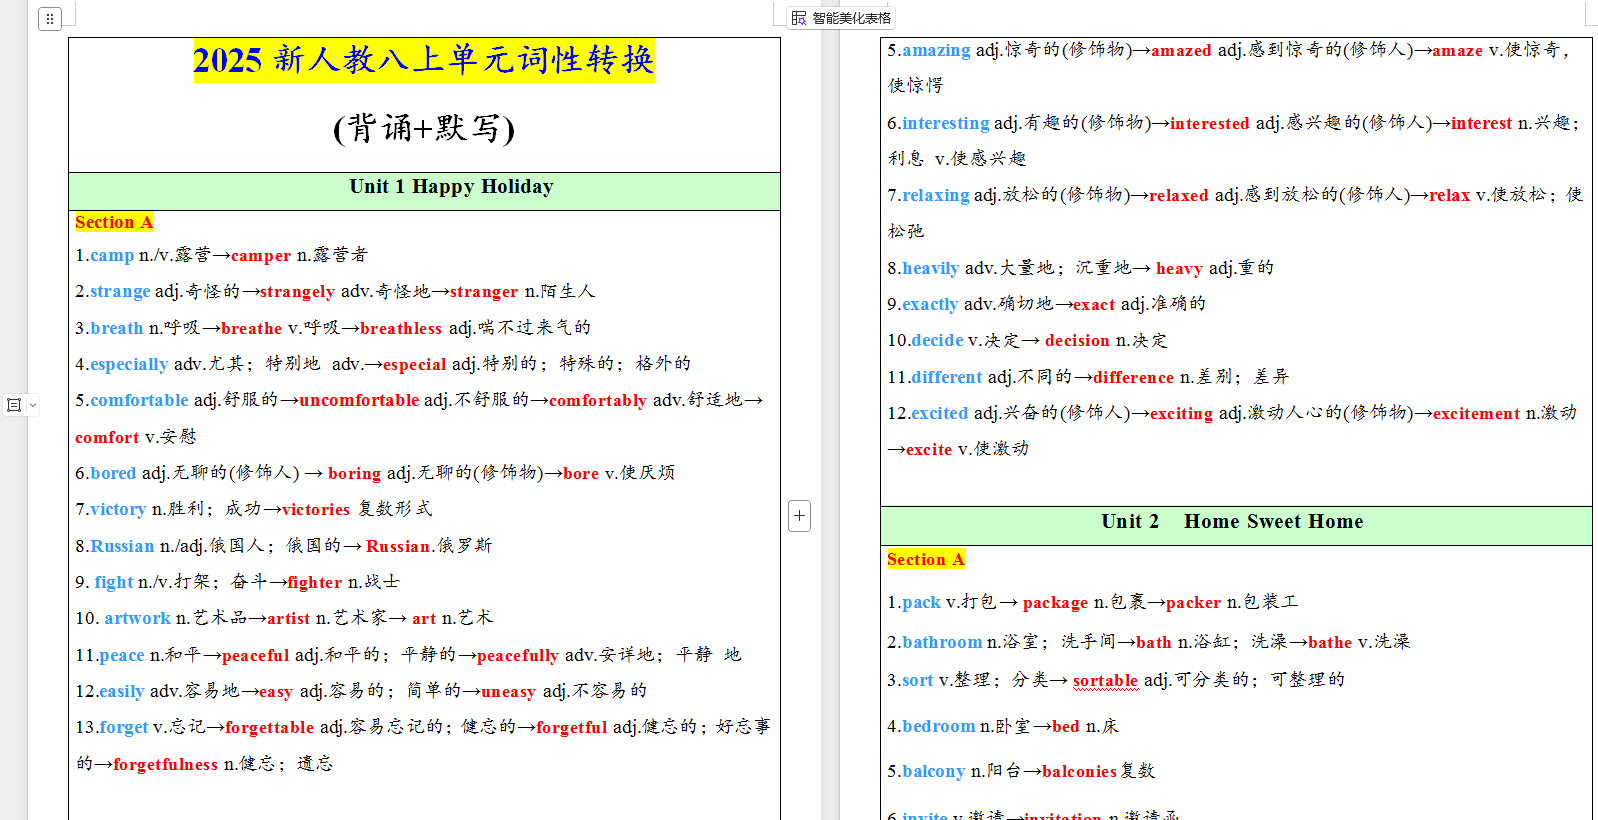Click the word comfortably
Screen dimensions: 1598x820
[598, 401]
